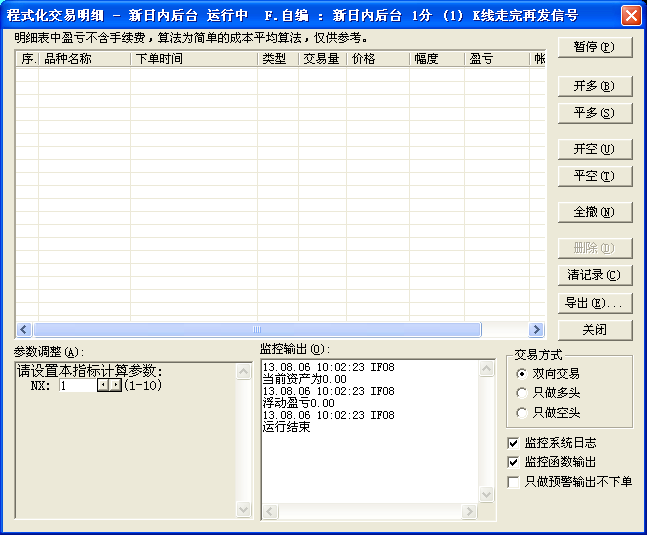Close the window with the red X

click(x=631, y=16)
